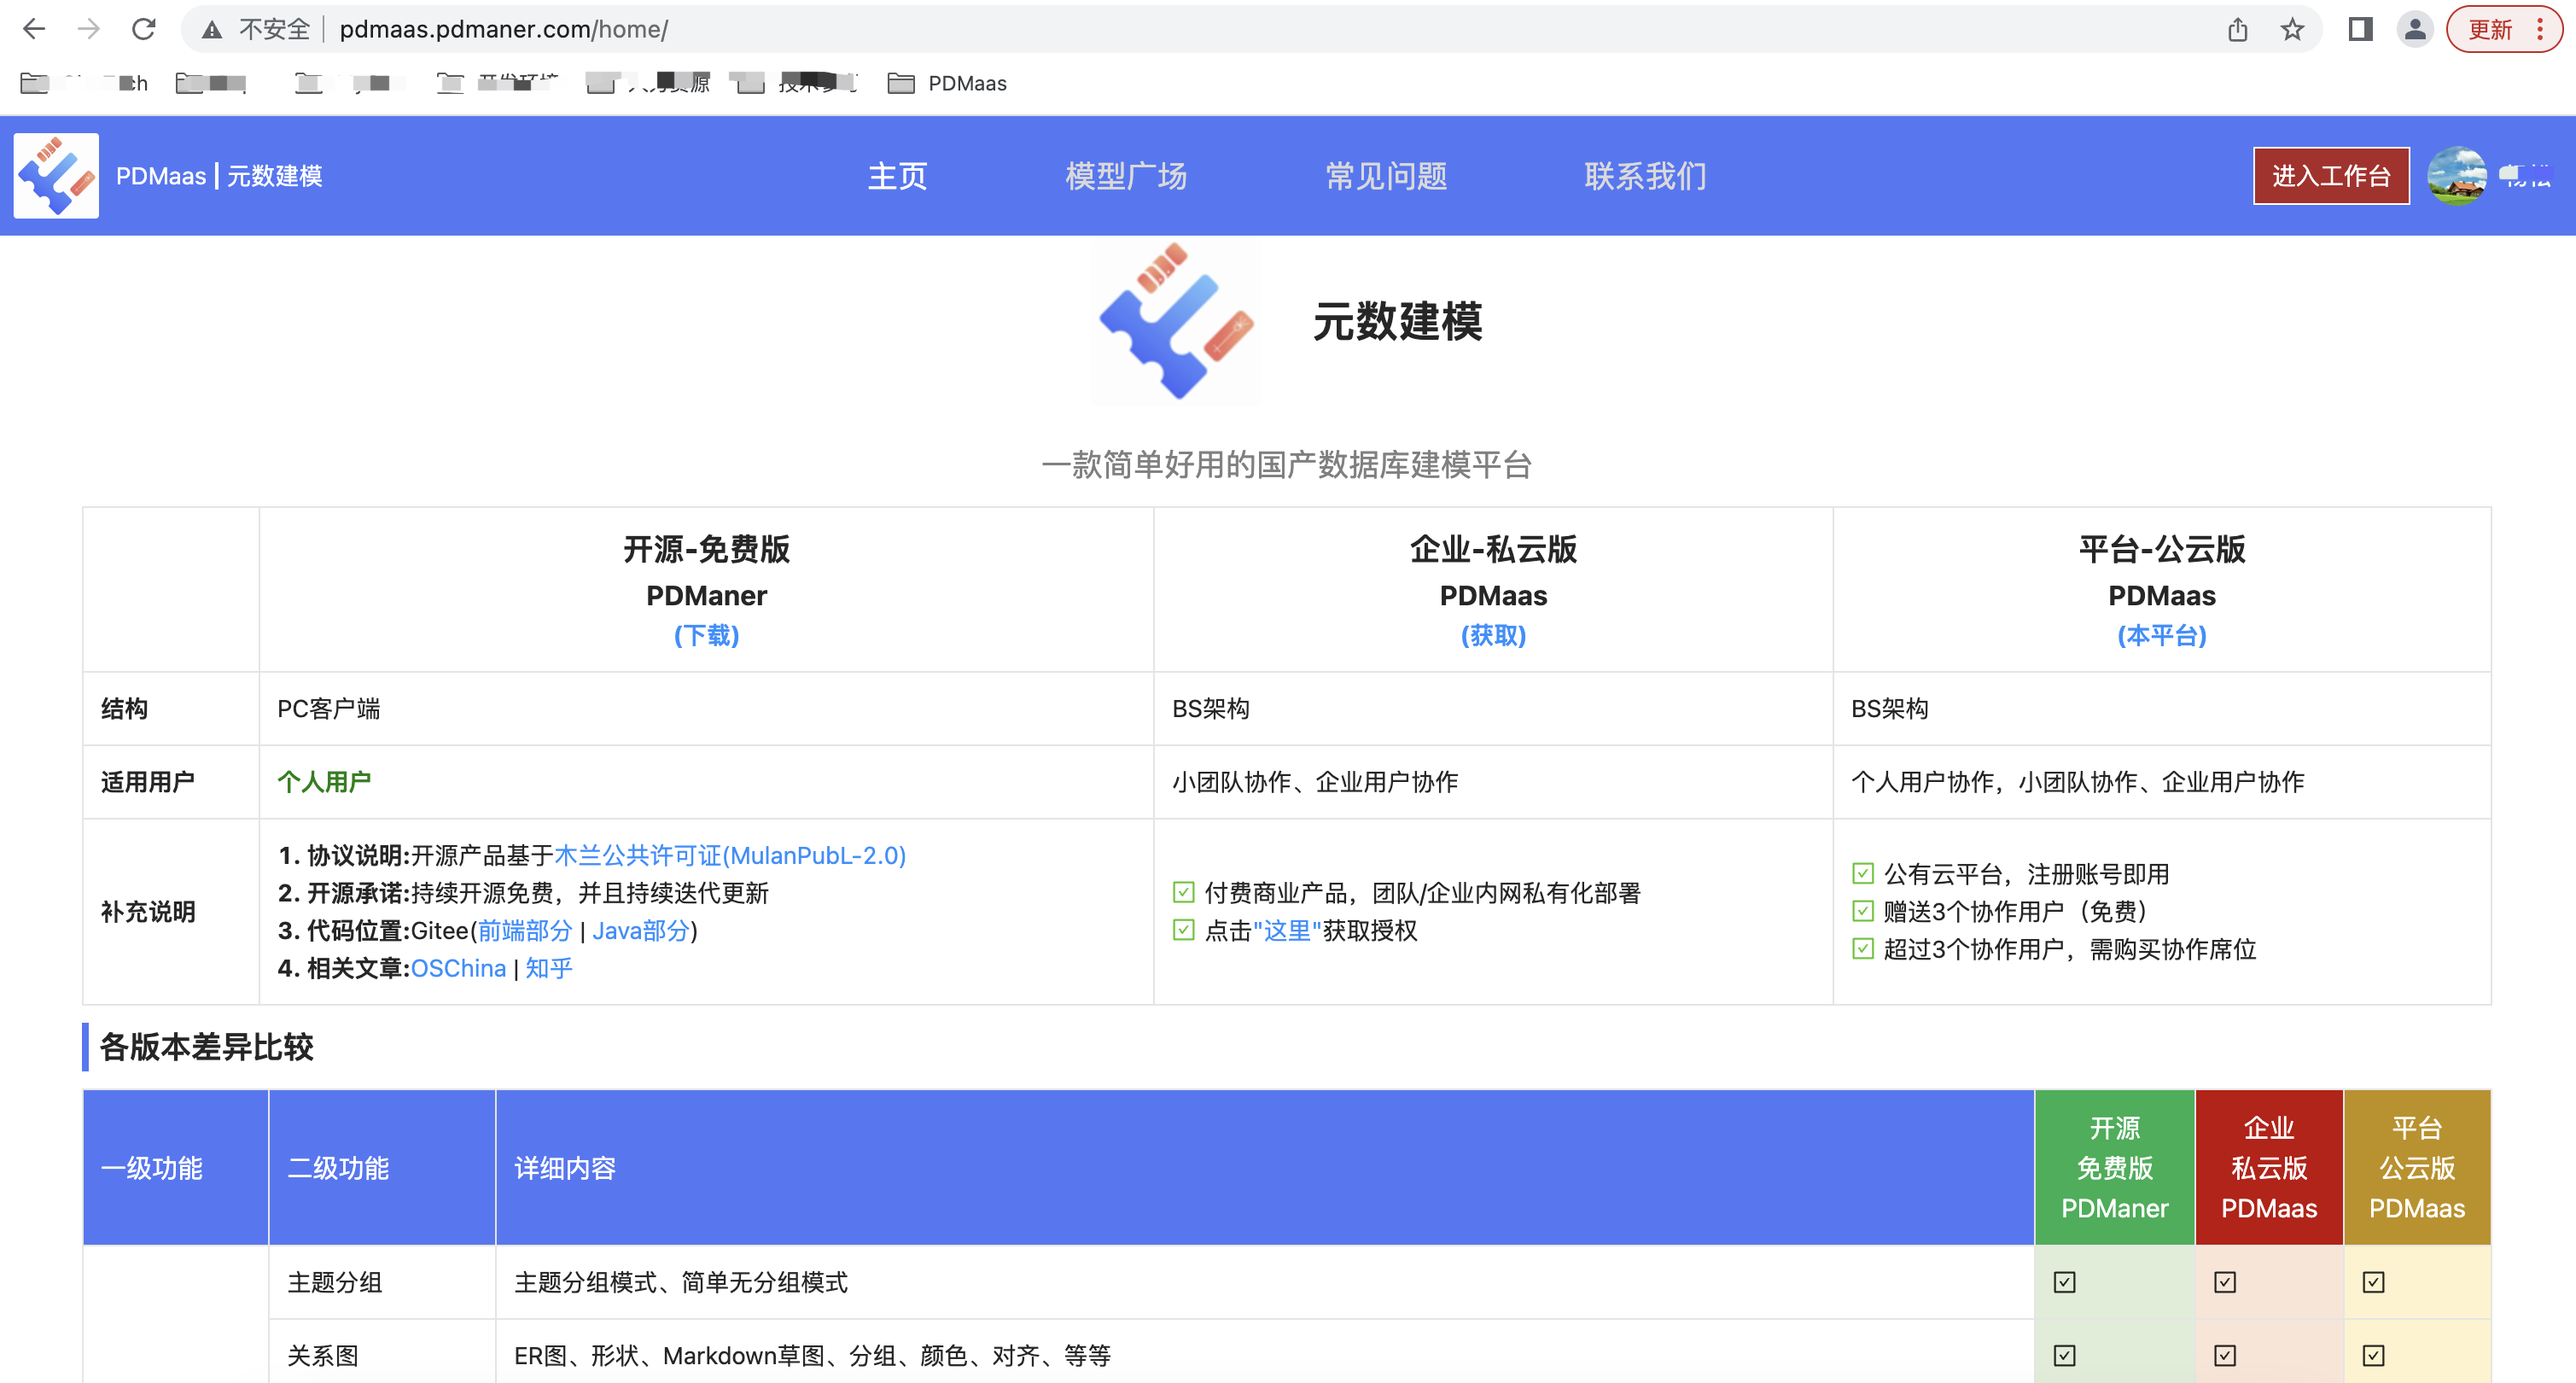The width and height of the screenshot is (2576, 1383).
Task: Open the Java部分 Gitee link
Action: (641, 930)
